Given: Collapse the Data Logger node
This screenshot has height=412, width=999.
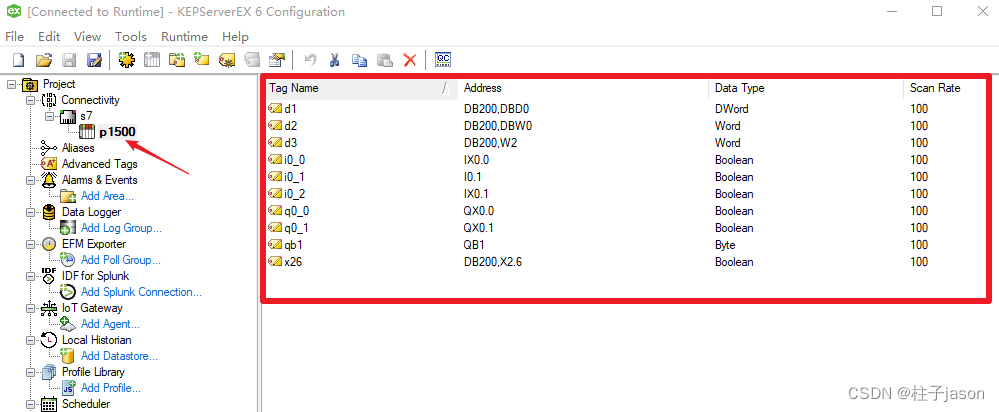Looking at the screenshot, I should [31, 212].
